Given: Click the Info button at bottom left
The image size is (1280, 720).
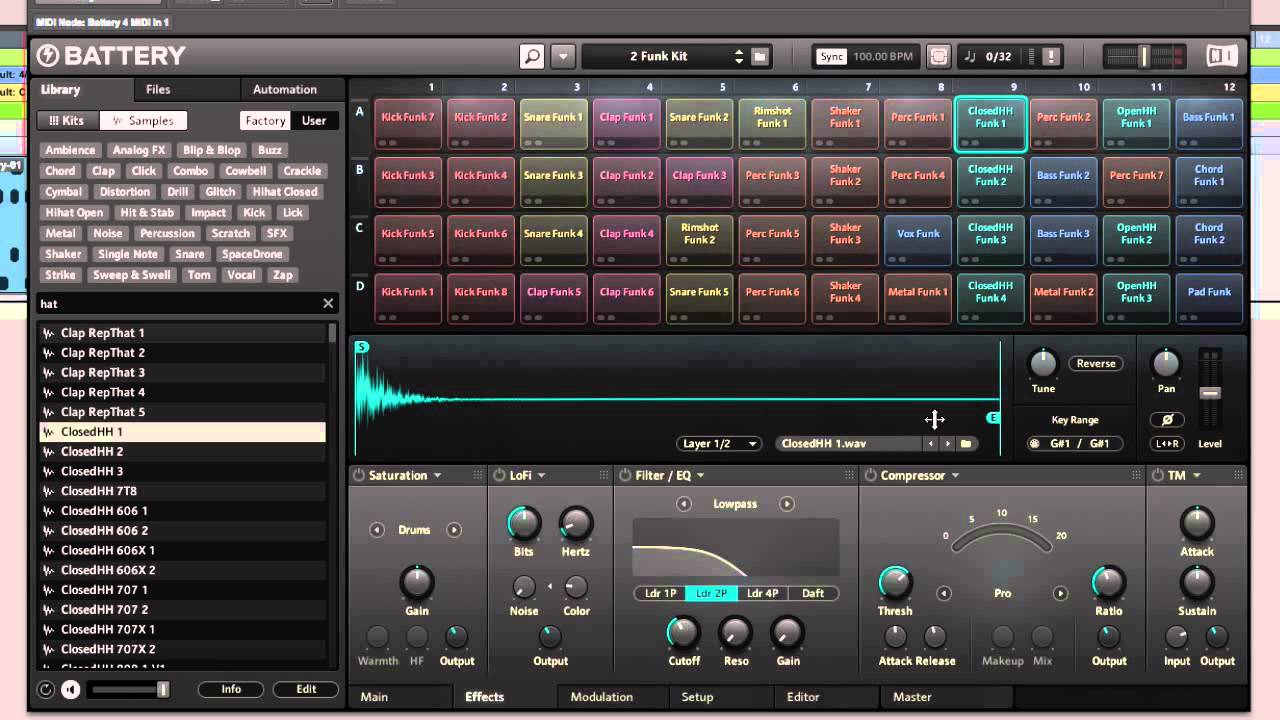Looking at the screenshot, I should point(230,689).
